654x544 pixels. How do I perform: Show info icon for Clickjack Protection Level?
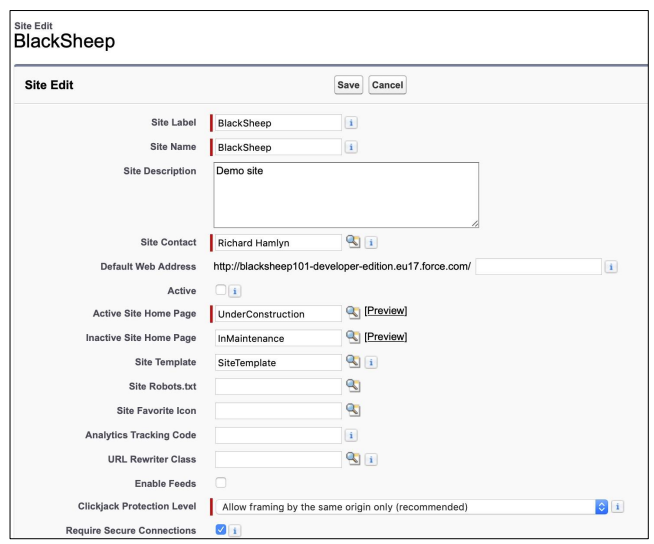tap(618, 506)
